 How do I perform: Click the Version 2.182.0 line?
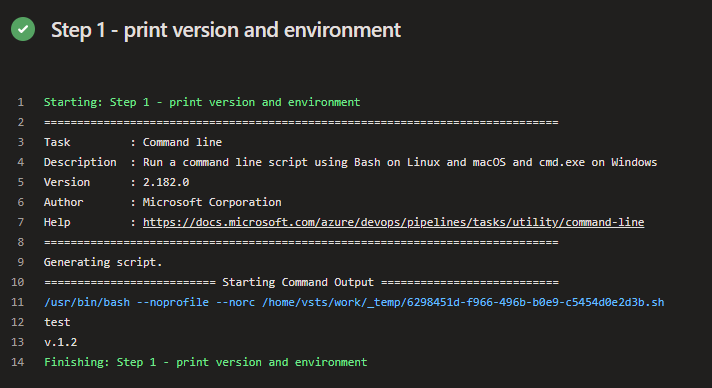pos(116,182)
